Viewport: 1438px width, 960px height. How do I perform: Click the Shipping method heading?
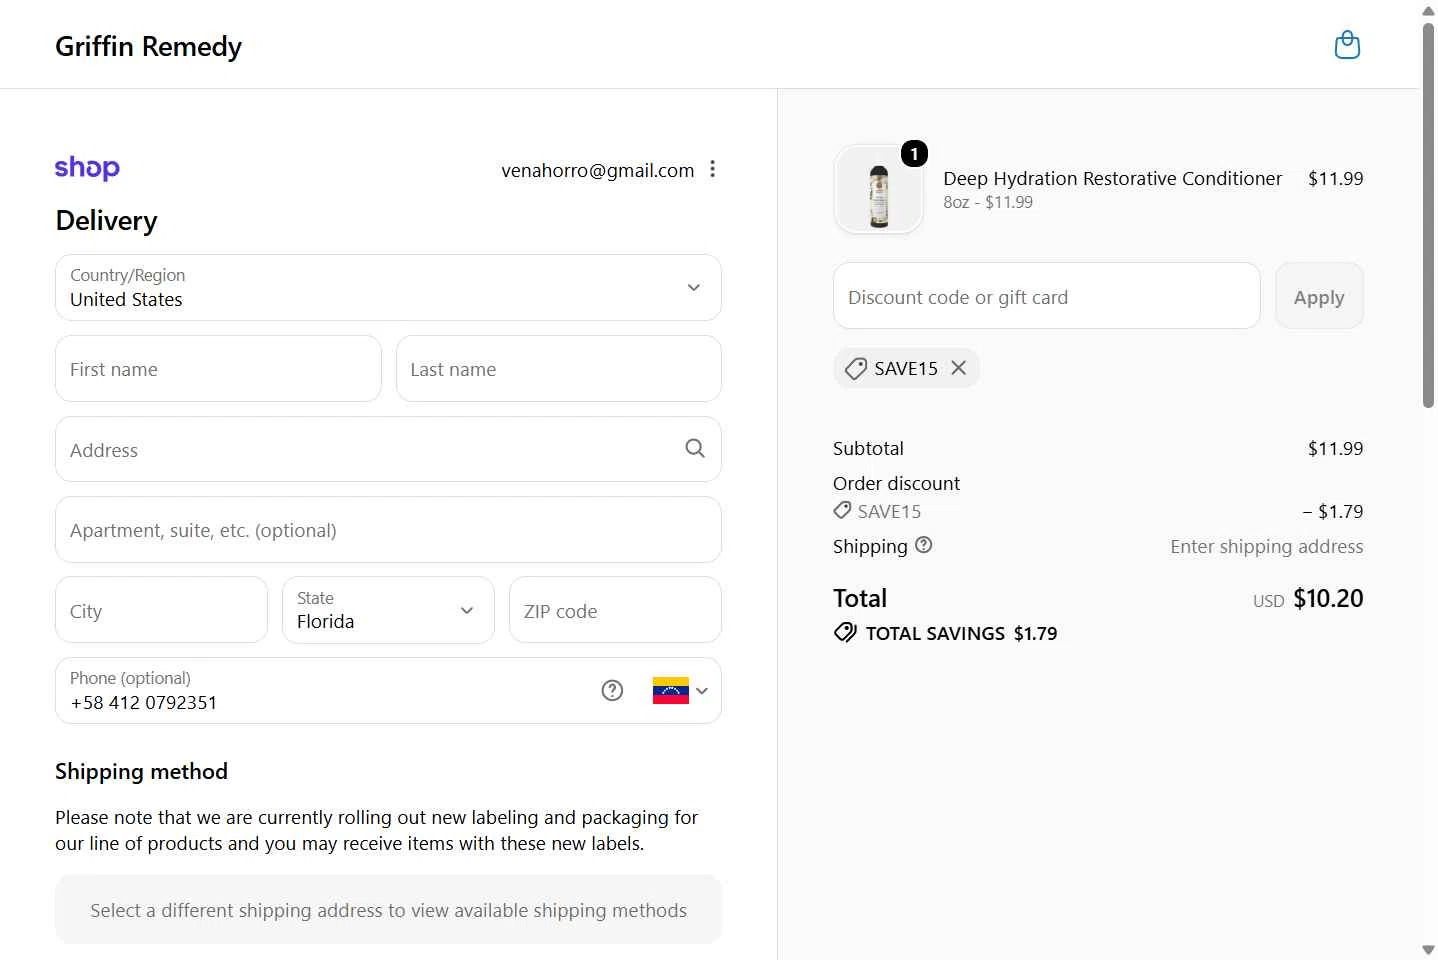pos(141,771)
